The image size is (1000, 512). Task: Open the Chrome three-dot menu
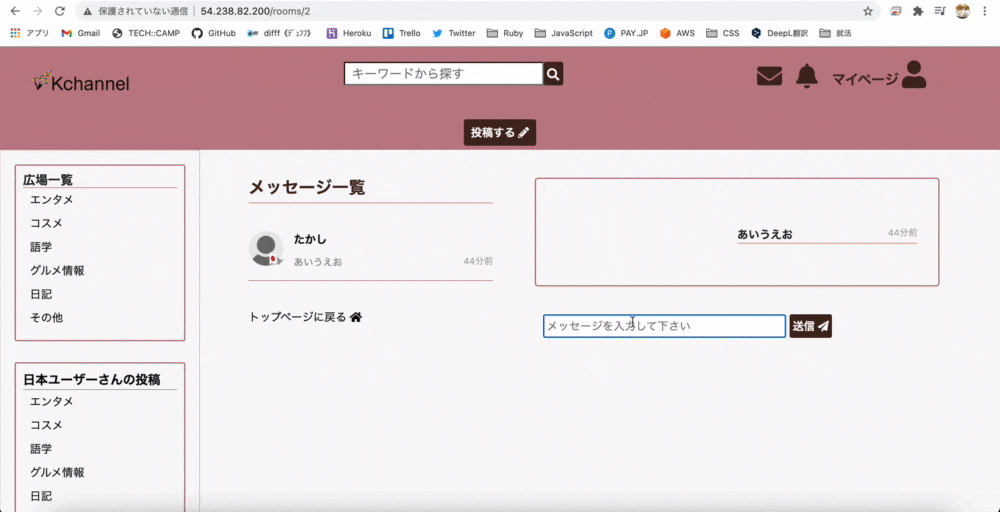985,11
